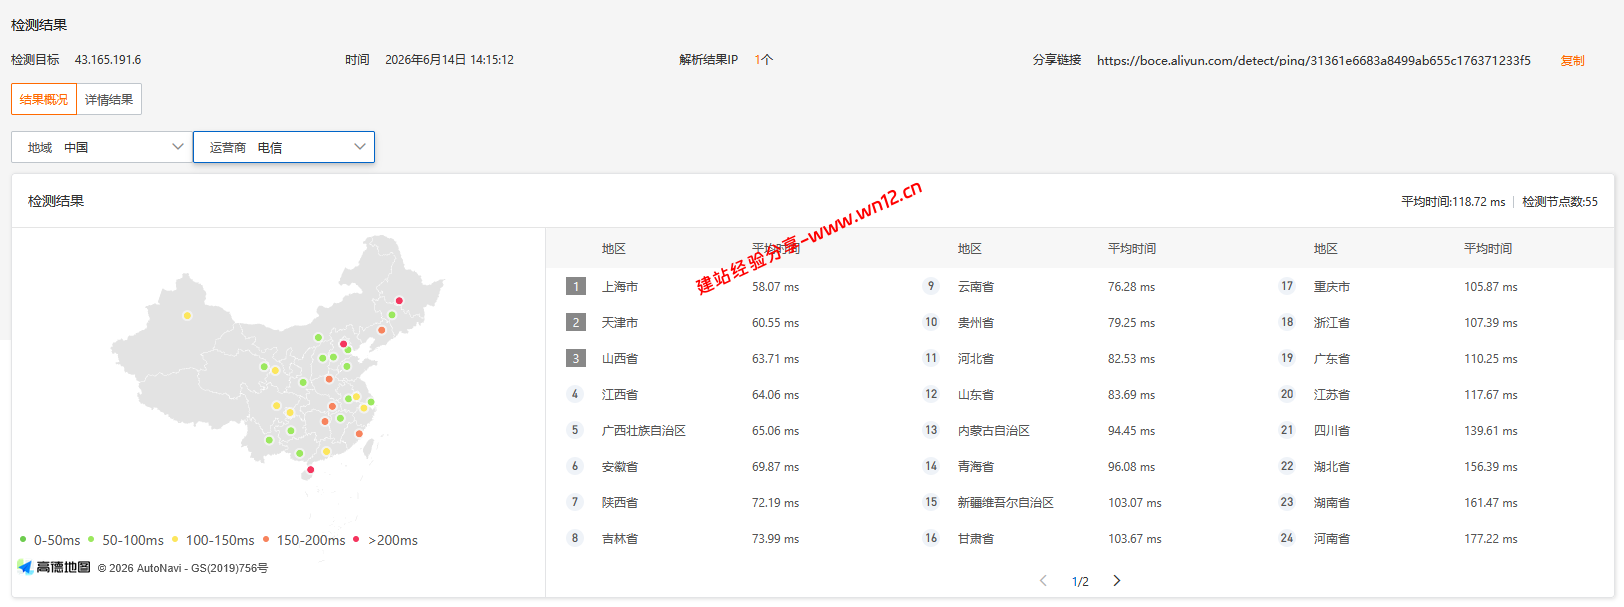The height and width of the screenshot is (607, 1624).
Task: Click the red map dot near Hainan
Action: [310, 470]
